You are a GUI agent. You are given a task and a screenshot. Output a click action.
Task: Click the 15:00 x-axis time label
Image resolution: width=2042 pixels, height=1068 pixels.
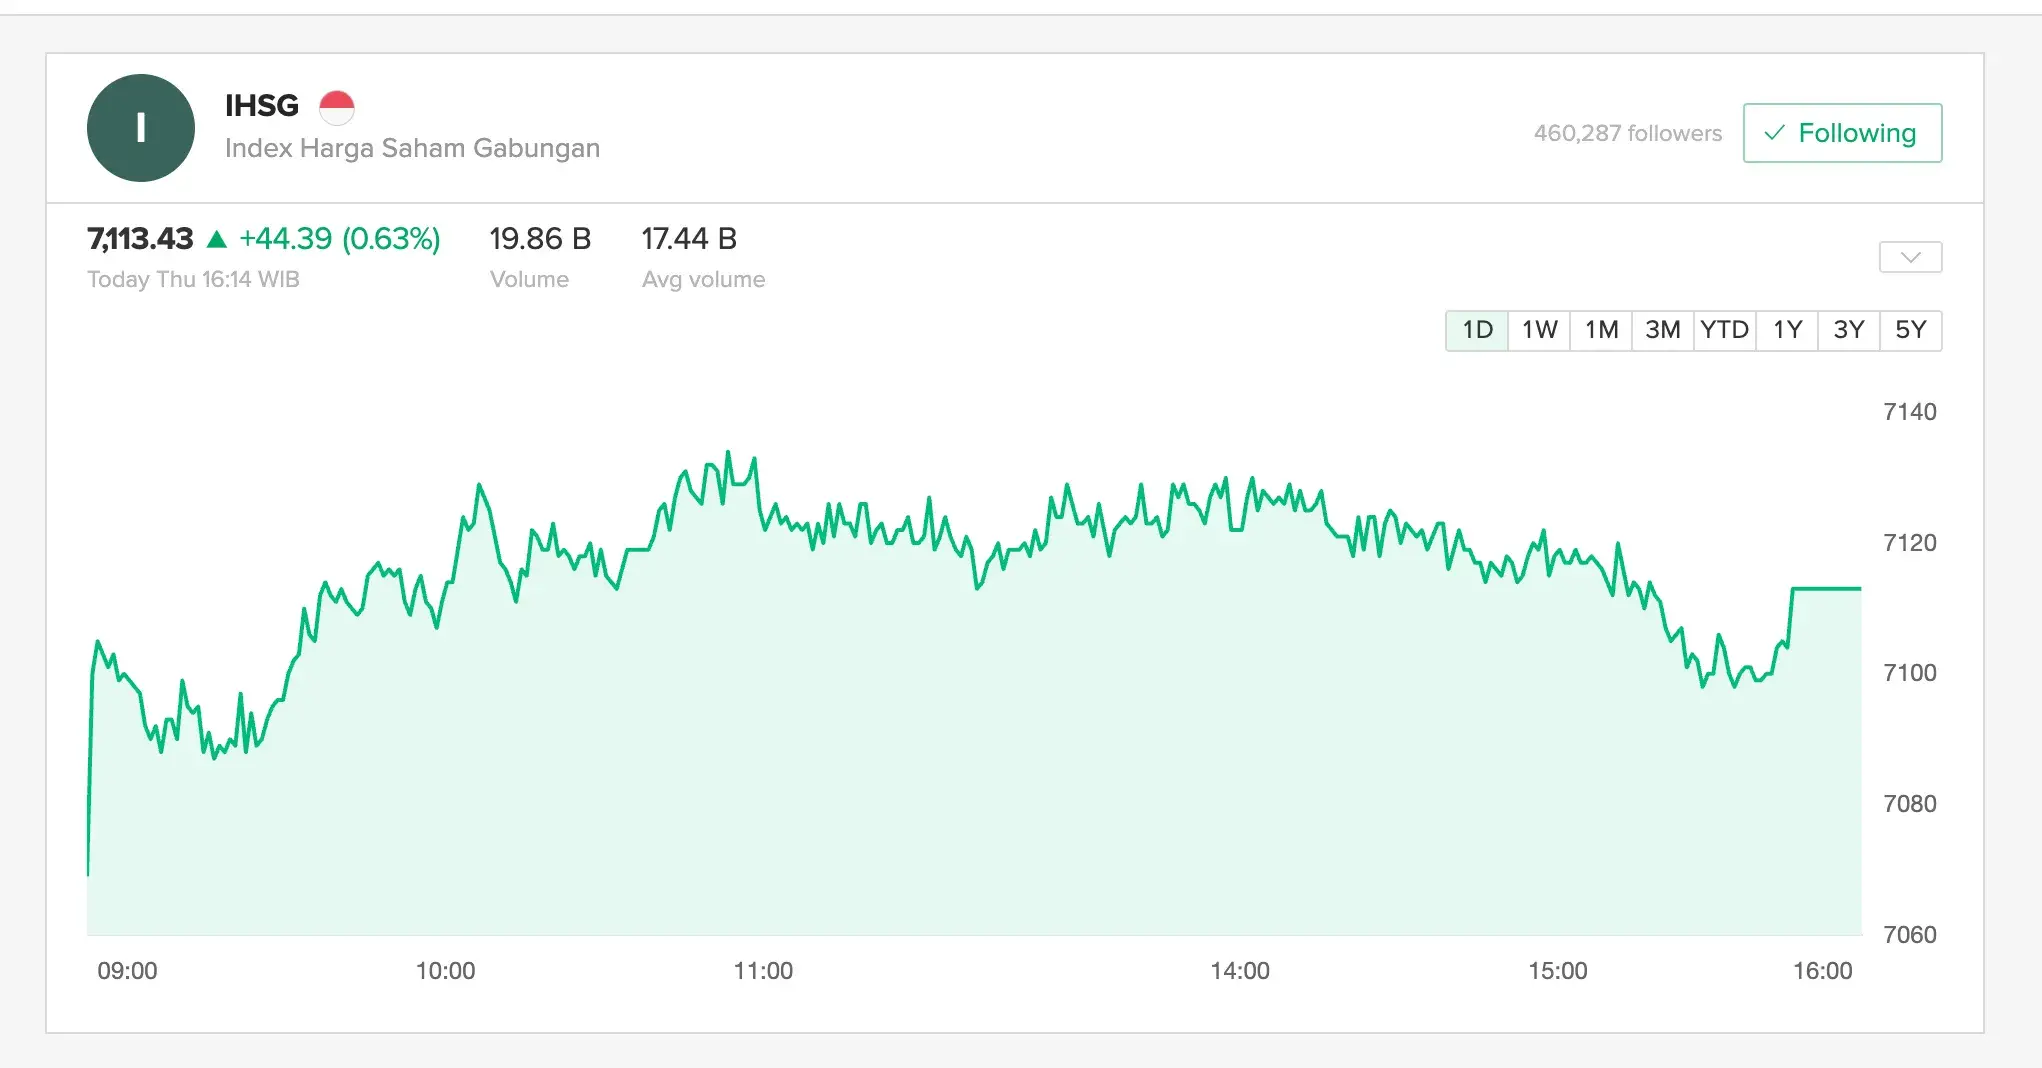click(1558, 971)
